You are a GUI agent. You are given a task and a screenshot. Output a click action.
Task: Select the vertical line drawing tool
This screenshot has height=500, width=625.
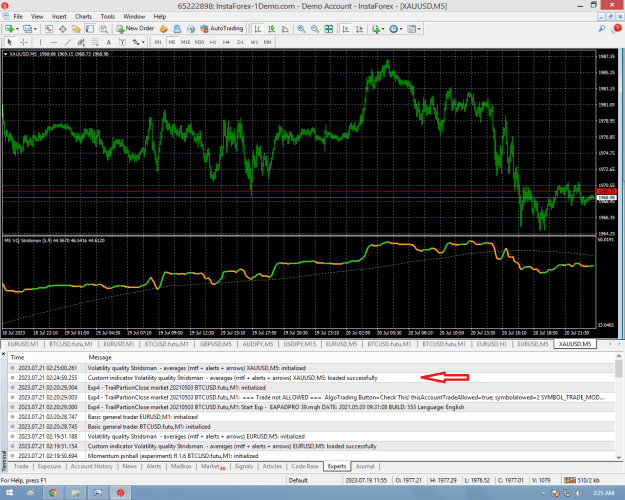[40, 42]
